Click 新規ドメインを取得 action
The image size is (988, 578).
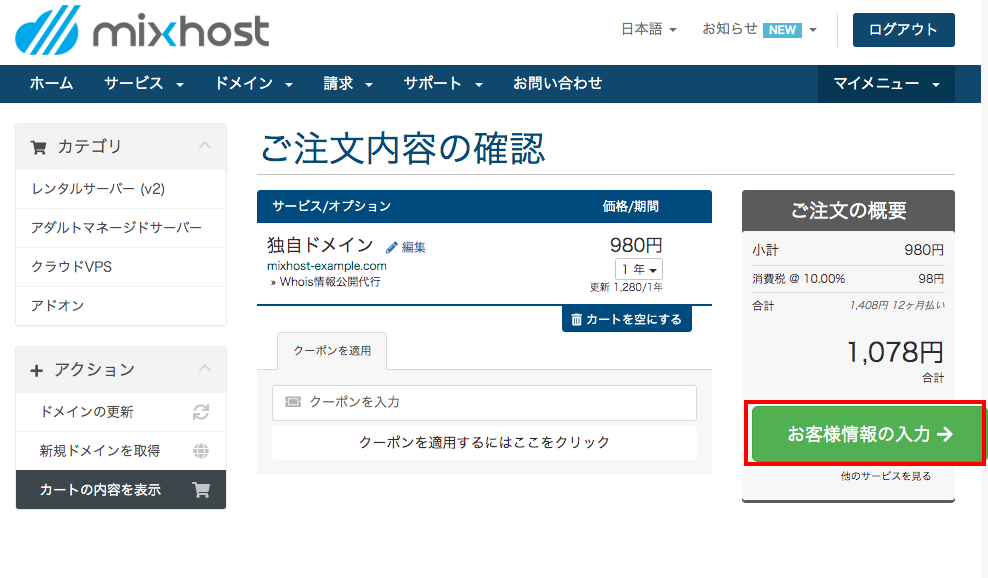tap(121, 451)
